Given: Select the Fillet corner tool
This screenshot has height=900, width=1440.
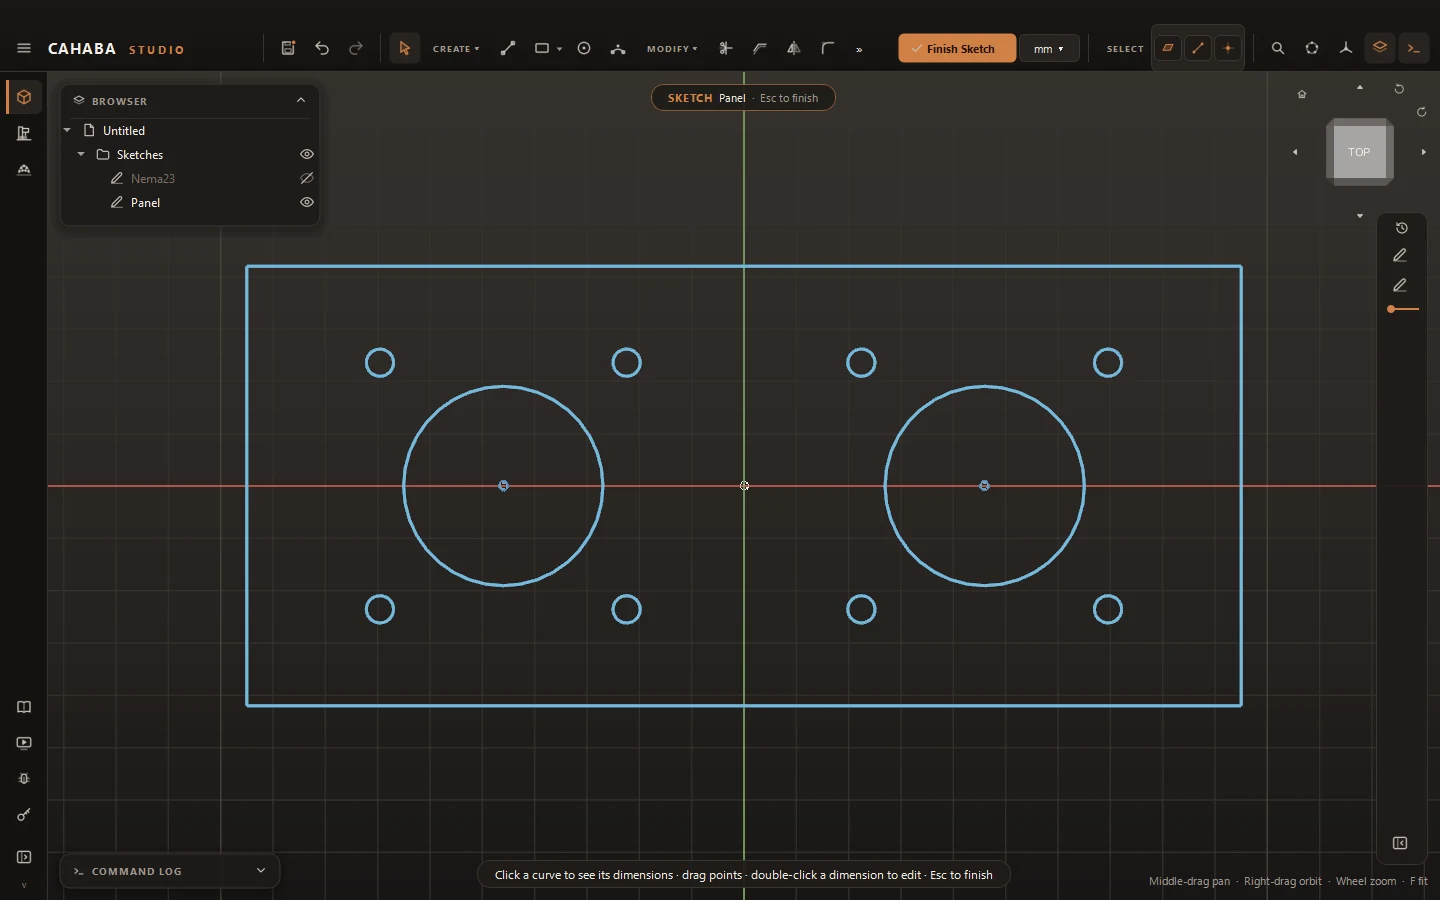Looking at the screenshot, I should (x=828, y=48).
